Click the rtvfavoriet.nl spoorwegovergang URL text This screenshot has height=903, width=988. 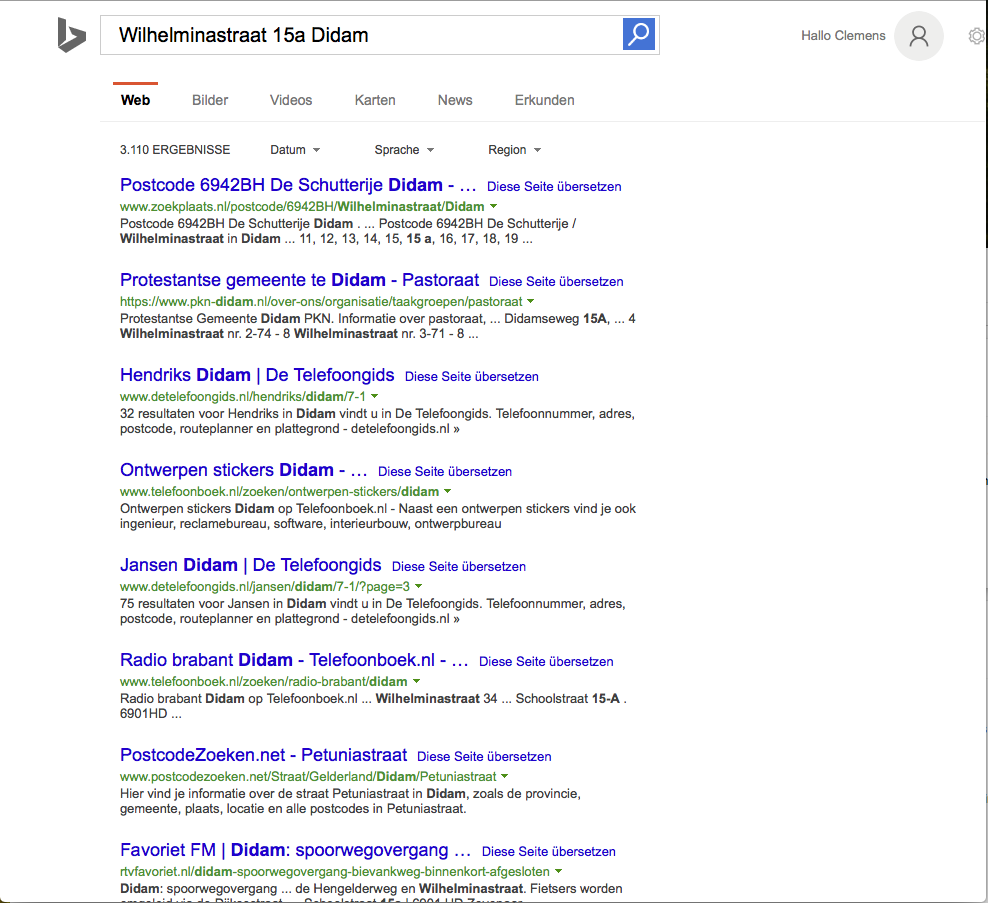[x=335, y=872]
